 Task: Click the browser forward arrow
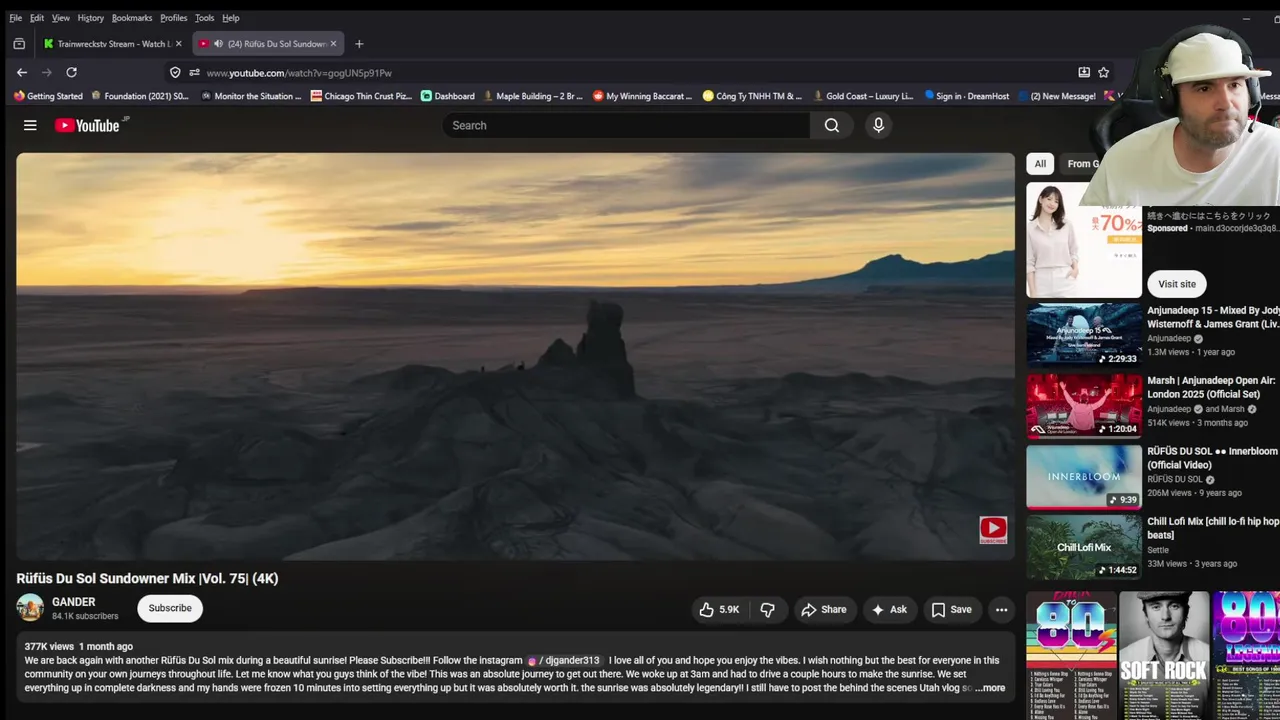click(46, 72)
